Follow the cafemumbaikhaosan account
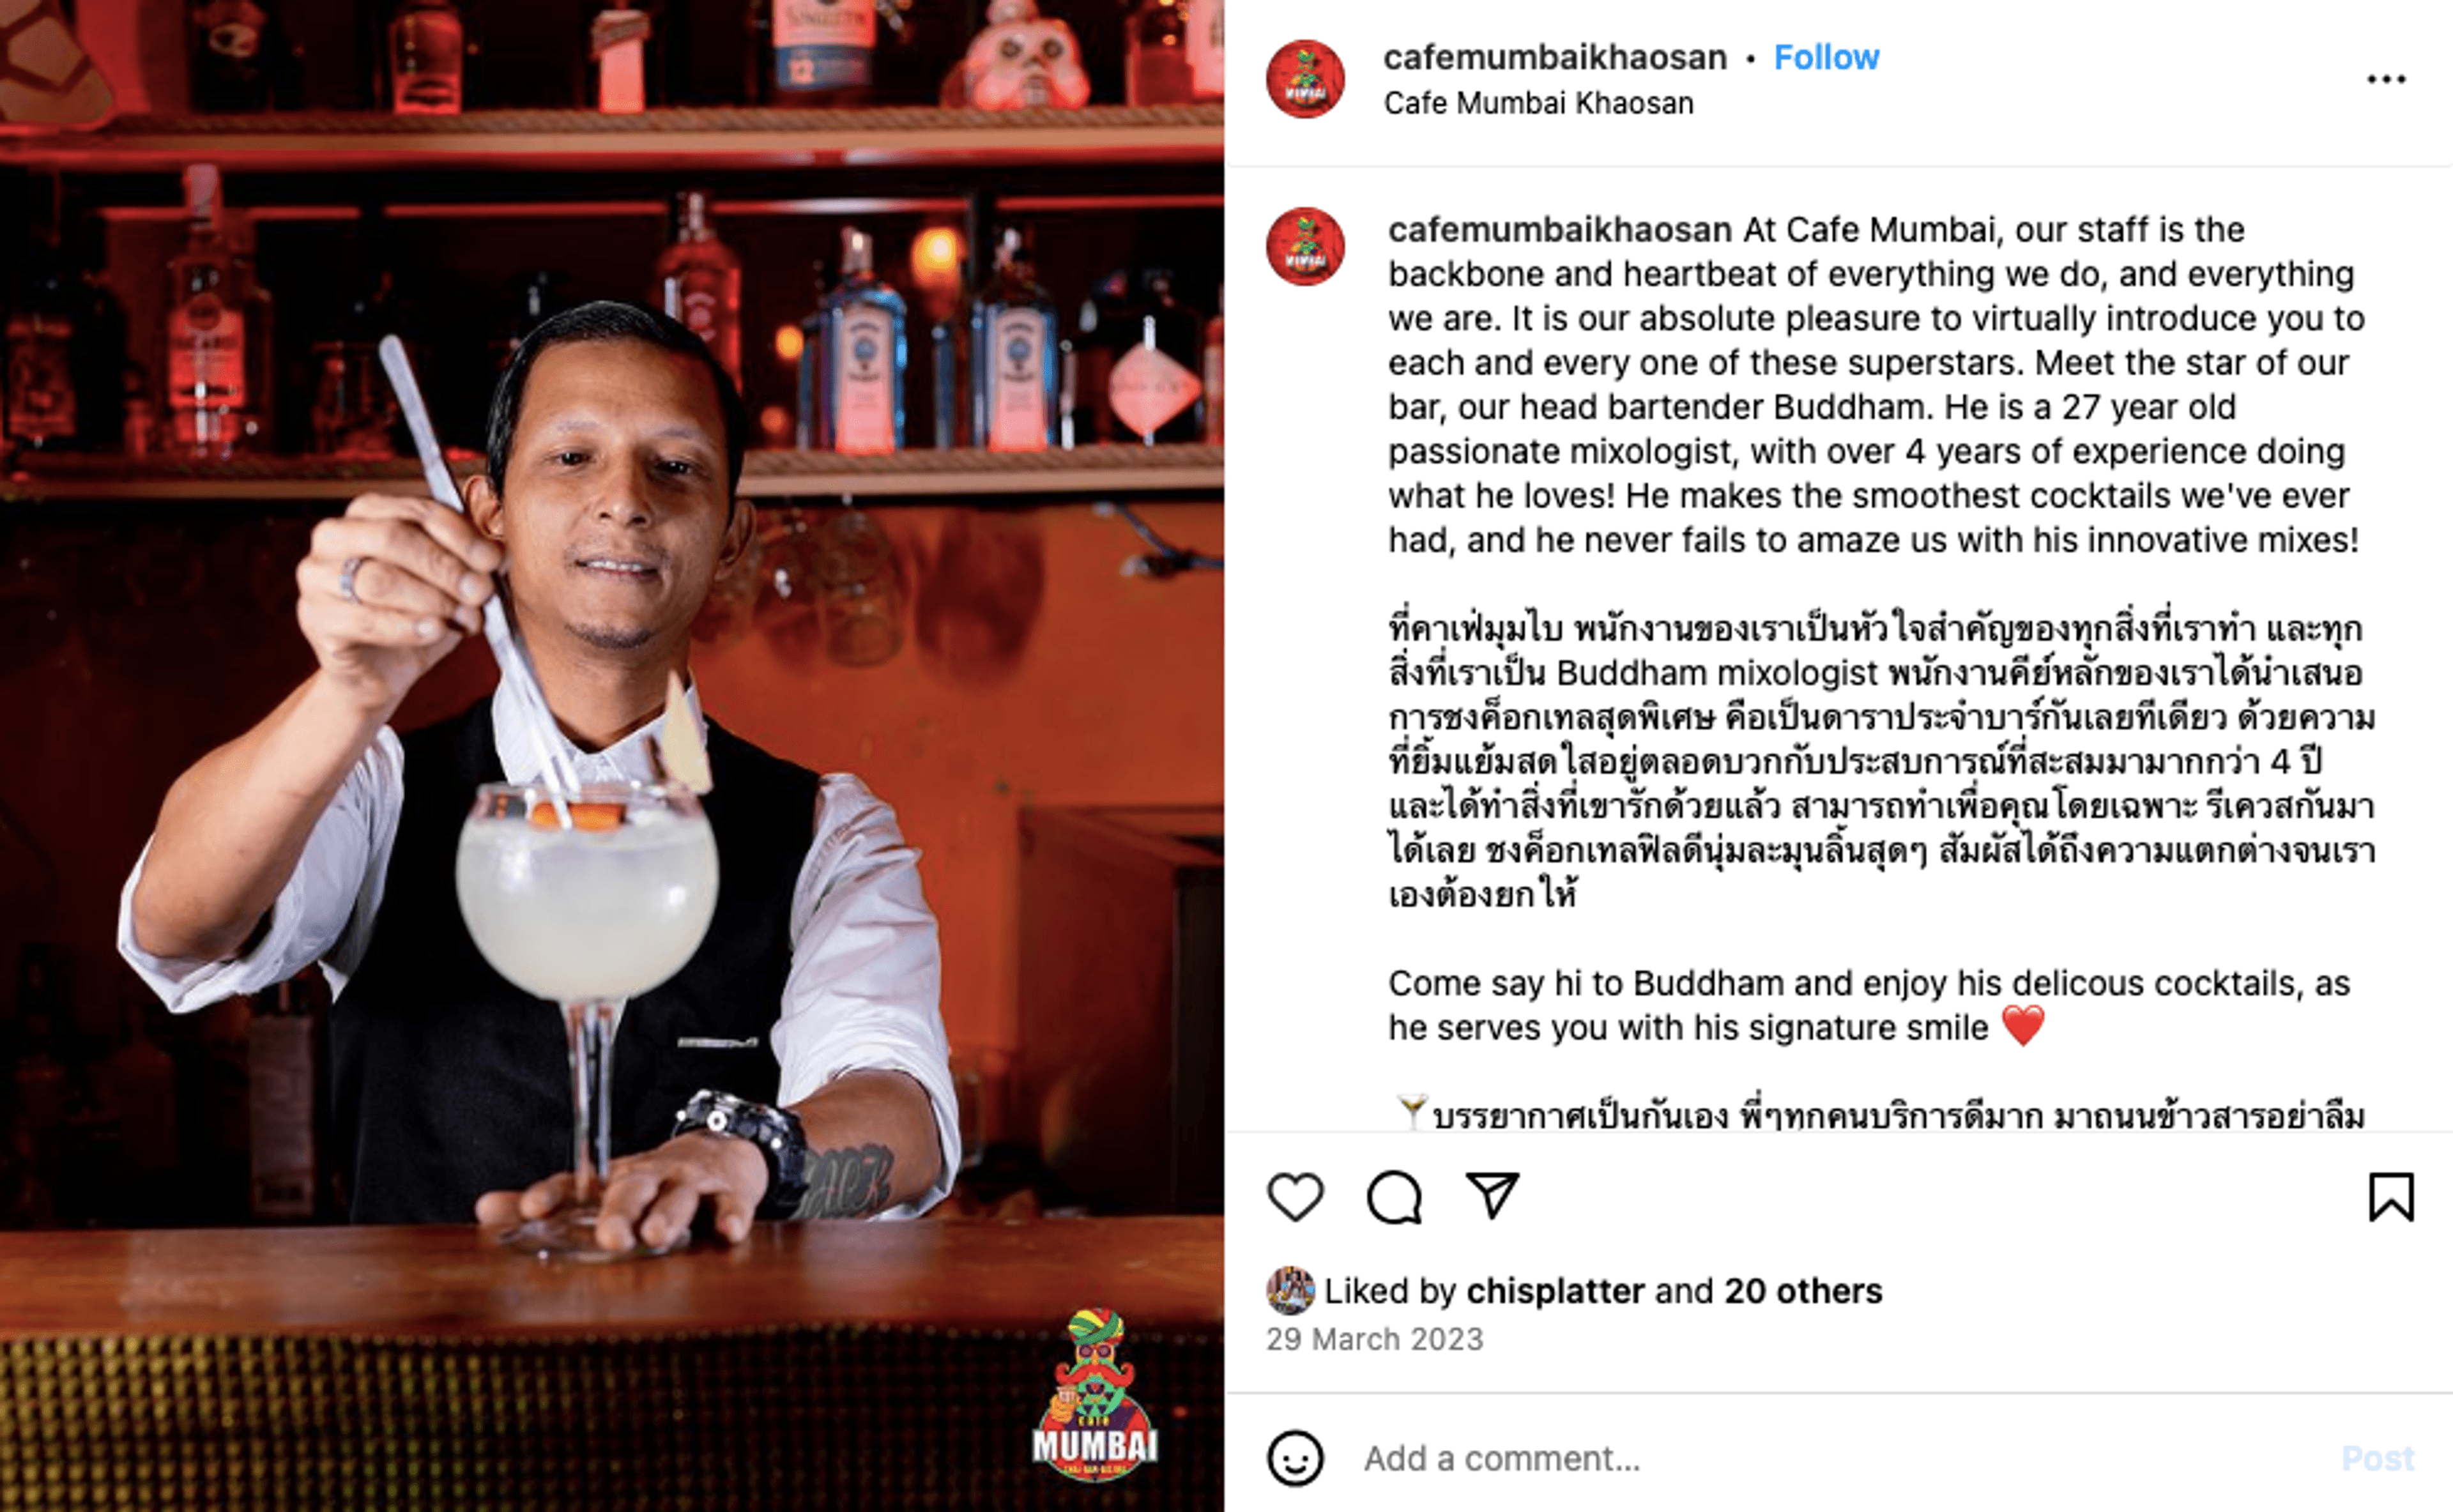The width and height of the screenshot is (2453, 1512). 1826,57
